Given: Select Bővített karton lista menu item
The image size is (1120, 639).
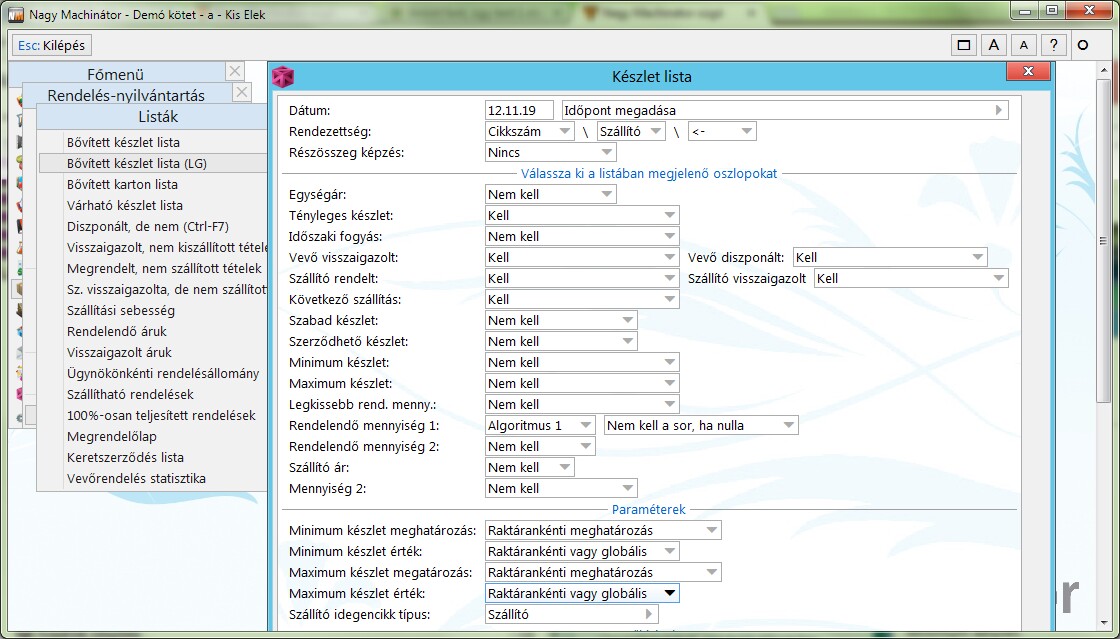Looking at the screenshot, I should [122, 184].
